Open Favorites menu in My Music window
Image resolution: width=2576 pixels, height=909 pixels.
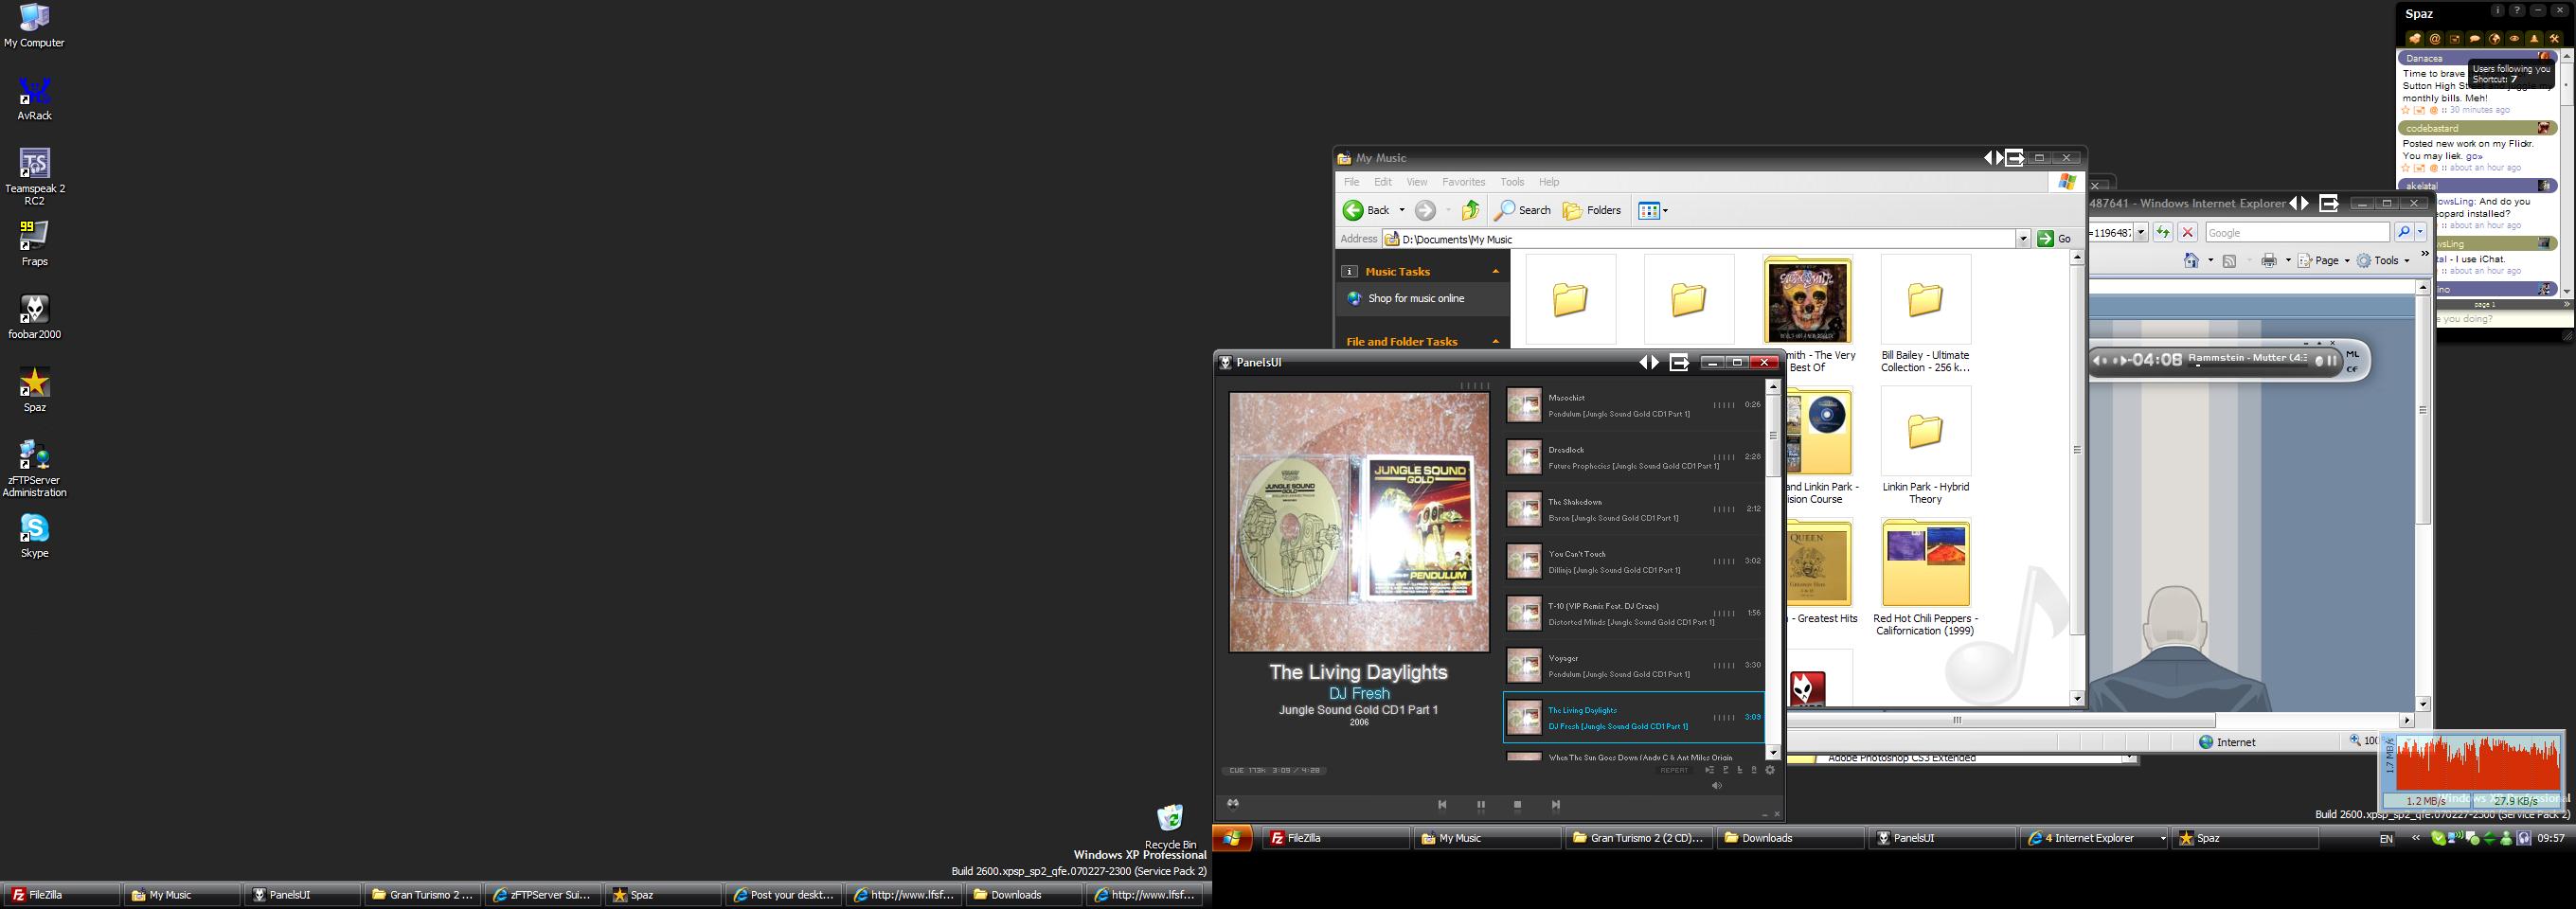[1463, 182]
